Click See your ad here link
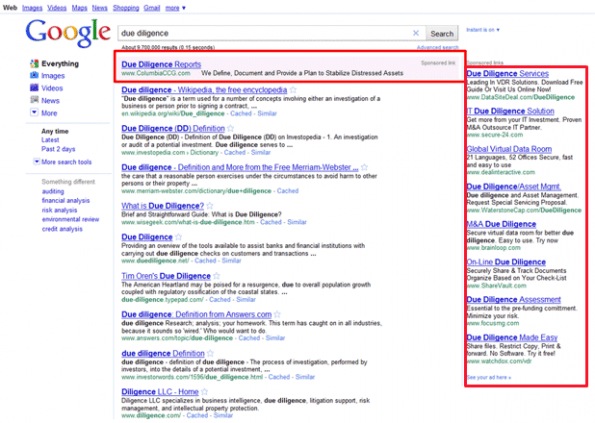Image resolution: width=595 pixels, height=423 pixels. click(x=489, y=377)
